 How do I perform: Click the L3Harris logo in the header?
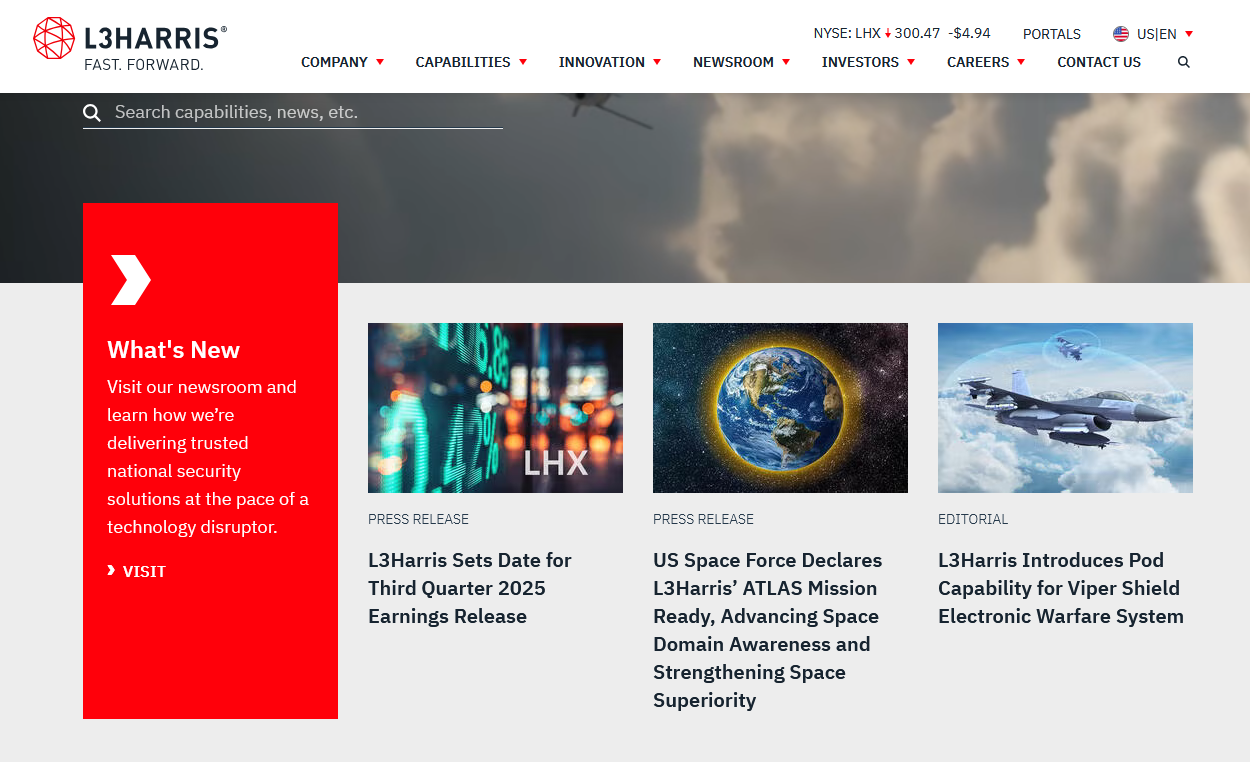pyautogui.click(x=130, y=45)
